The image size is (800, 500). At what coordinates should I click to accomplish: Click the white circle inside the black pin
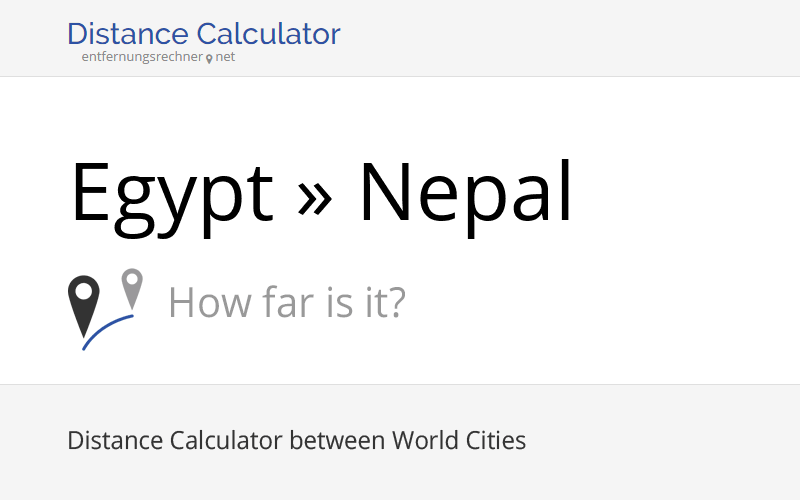(x=84, y=292)
